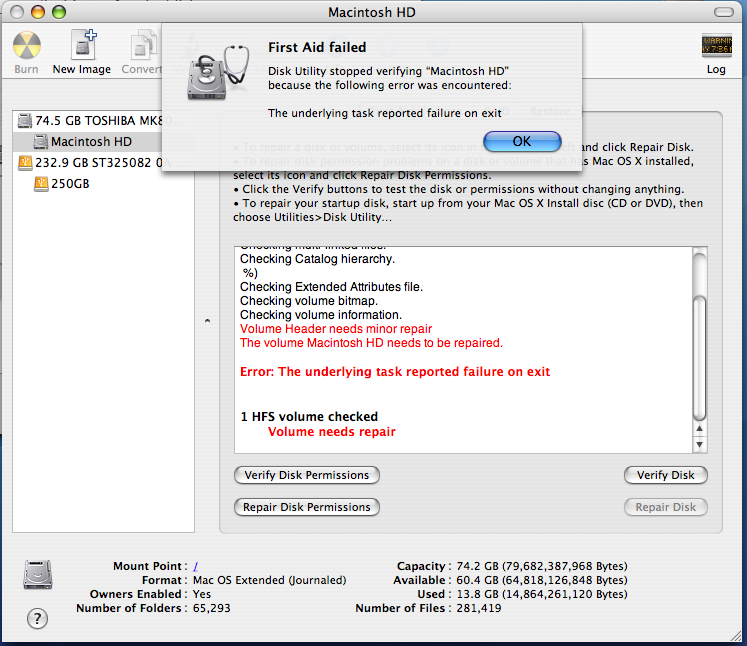
Task: Open the Help question mark button
Action: click(37, 619)
